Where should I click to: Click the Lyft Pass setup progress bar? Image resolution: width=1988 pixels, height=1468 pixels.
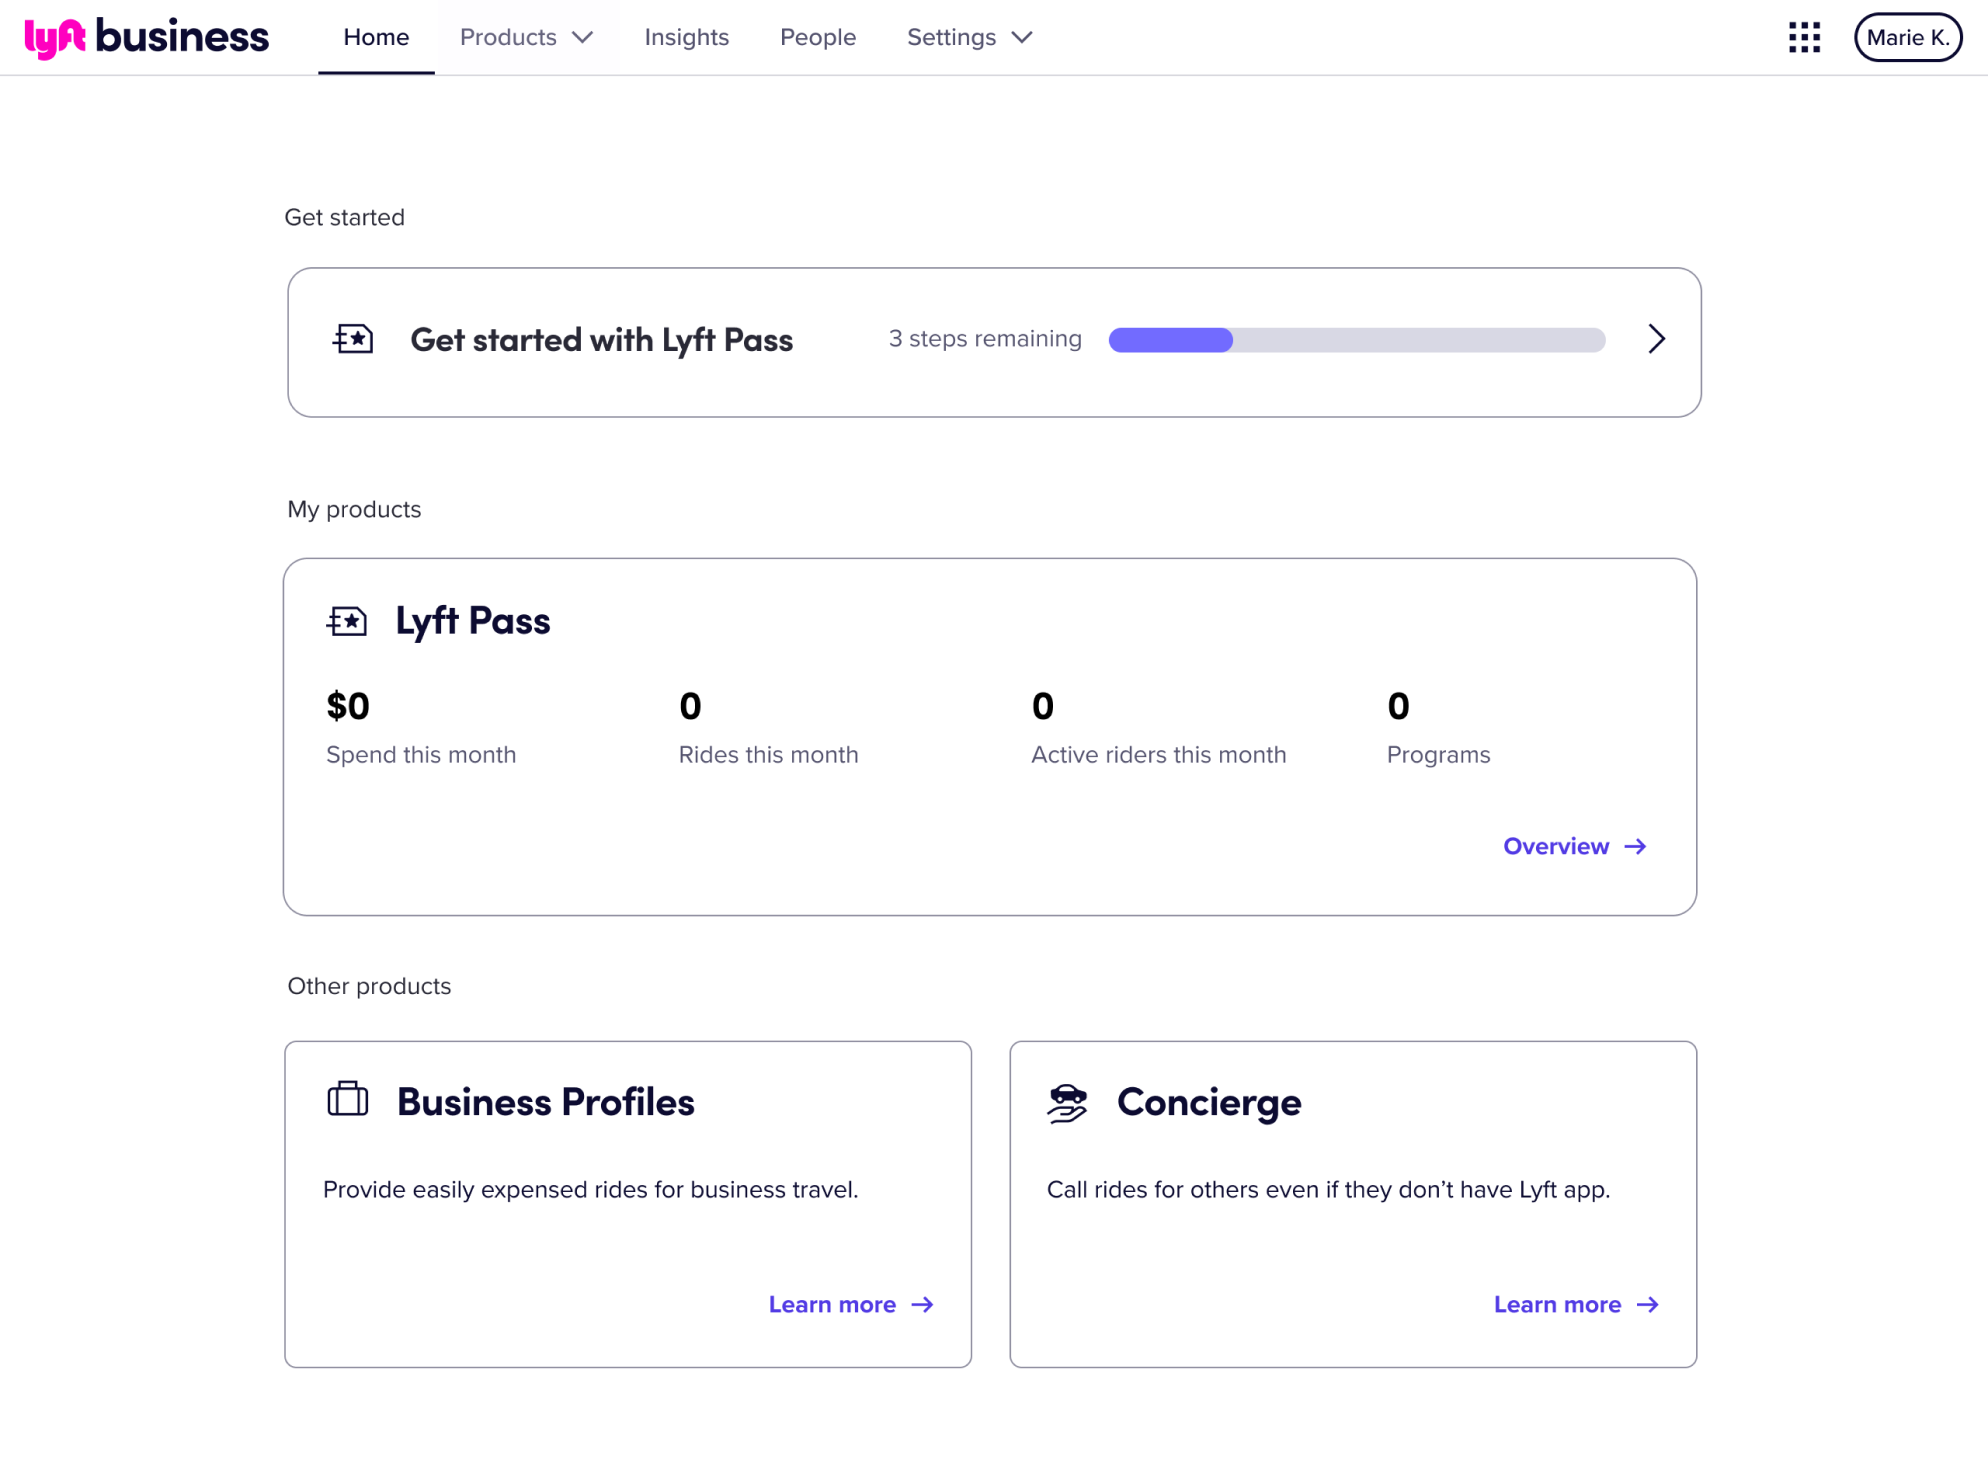1357,340
